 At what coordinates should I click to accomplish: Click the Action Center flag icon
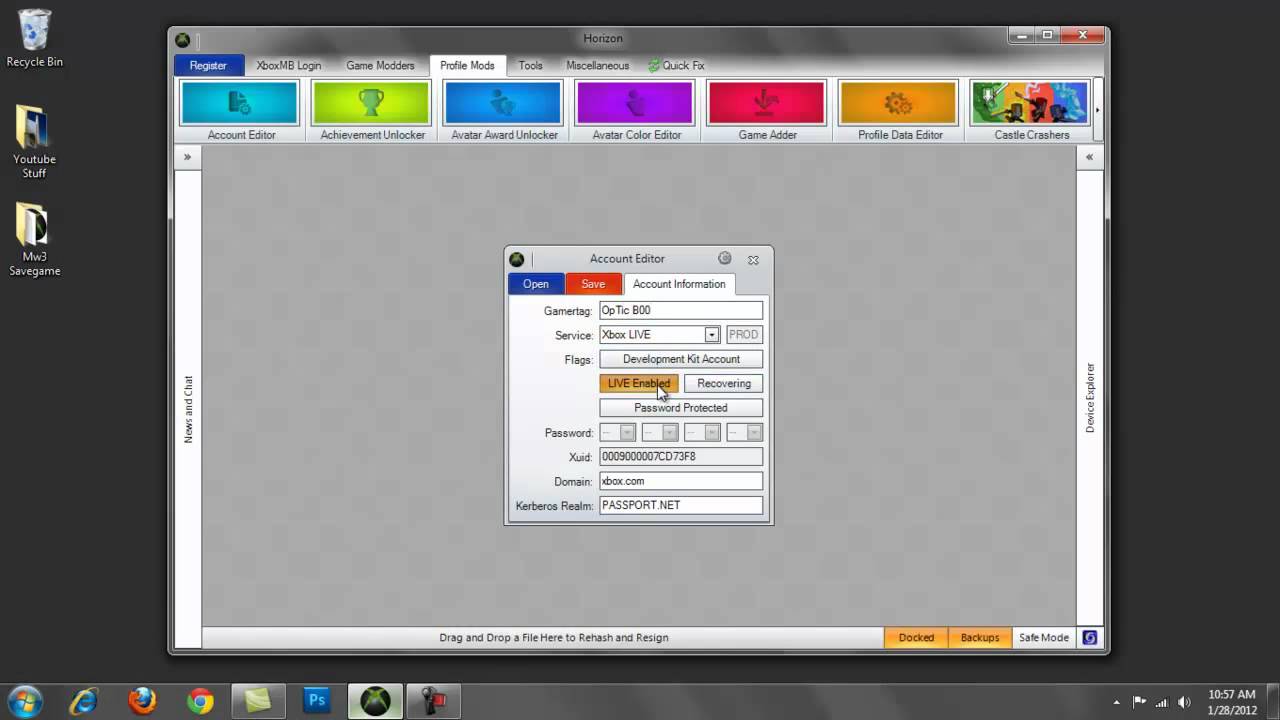(1139, 701)
